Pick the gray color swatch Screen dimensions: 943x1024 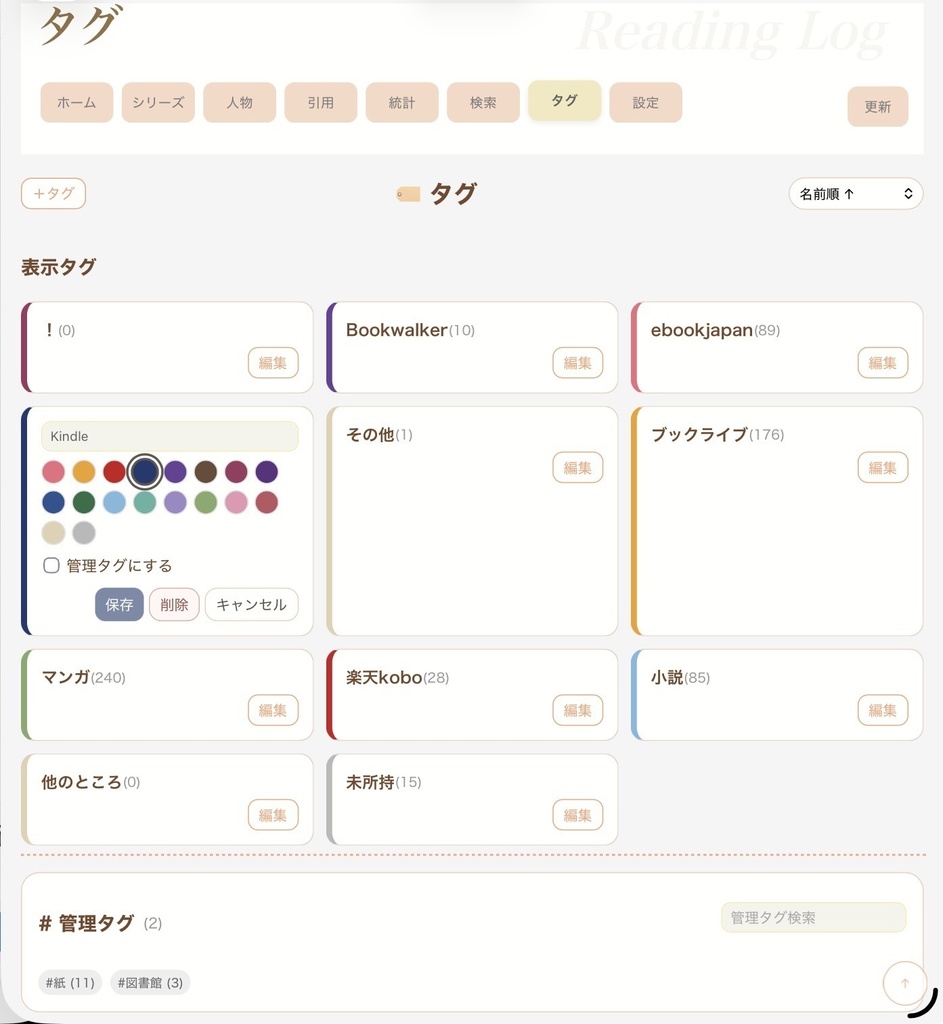(84, 533)
